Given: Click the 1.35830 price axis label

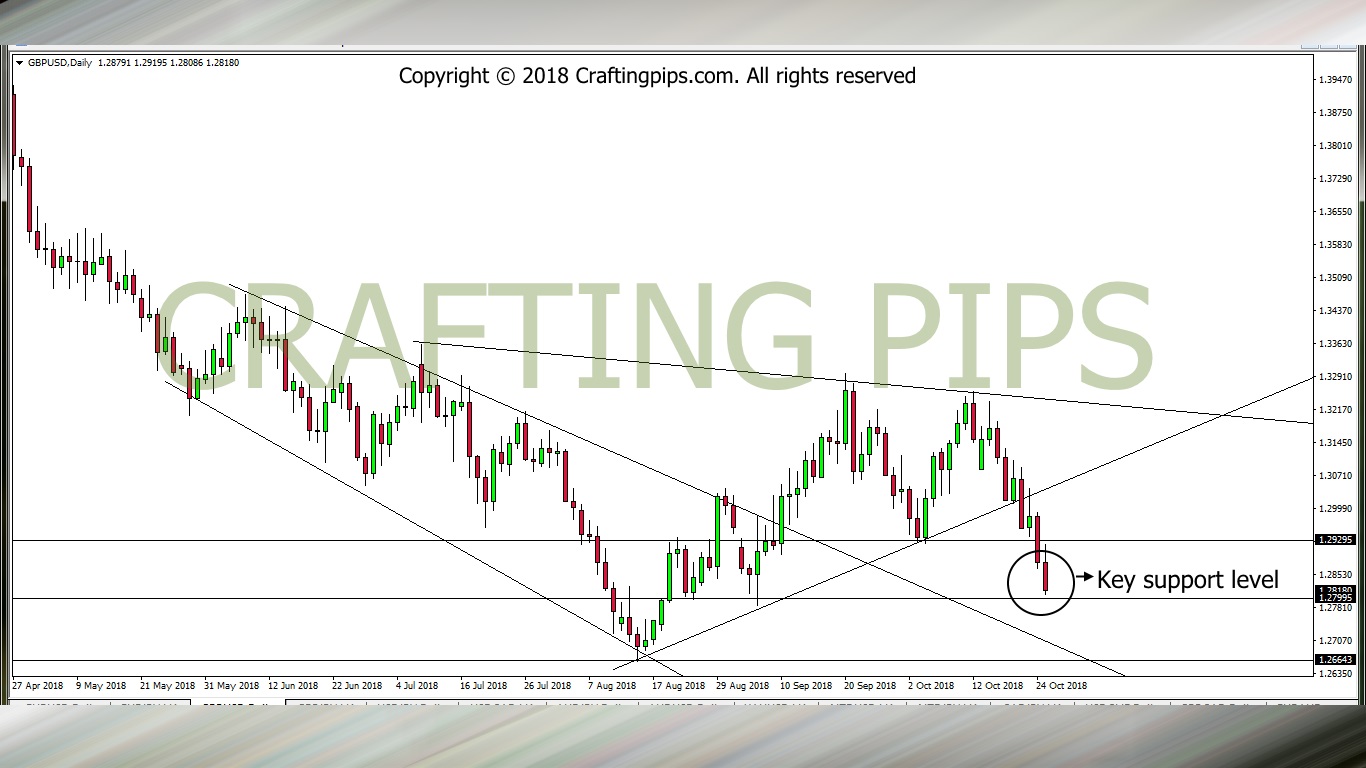Looking at the screenshot, I should (1337, 245).
